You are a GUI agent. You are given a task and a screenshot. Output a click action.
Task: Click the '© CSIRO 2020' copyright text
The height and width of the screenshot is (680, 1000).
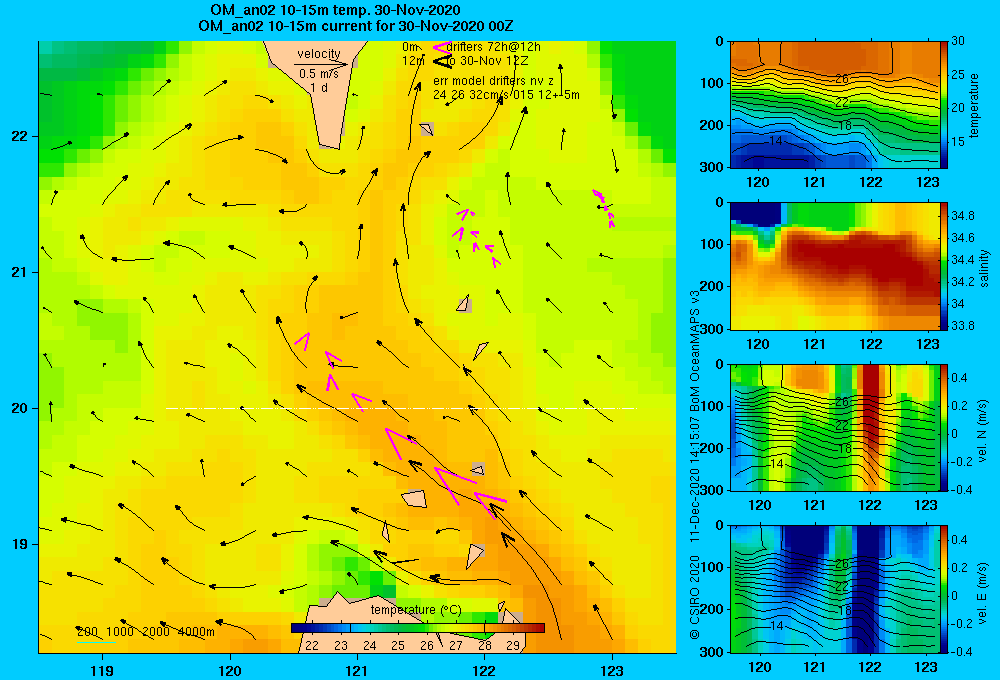pos(695,597)
